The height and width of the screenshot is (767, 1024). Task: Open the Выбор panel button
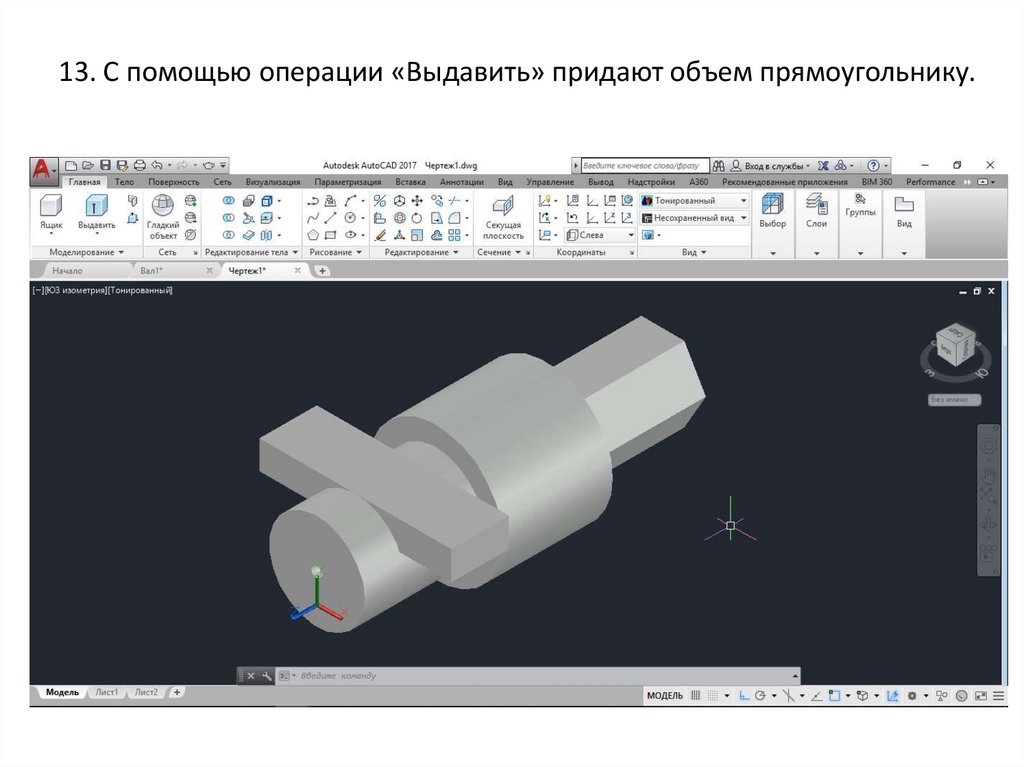[773, 223]
